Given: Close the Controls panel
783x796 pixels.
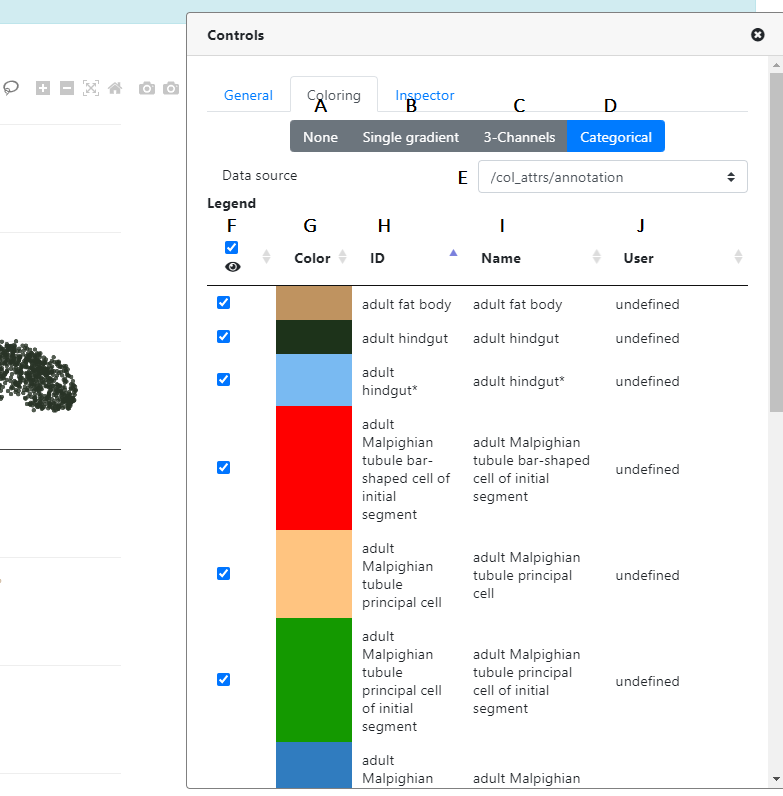Looking at the screenshot, I should (758, 35).
